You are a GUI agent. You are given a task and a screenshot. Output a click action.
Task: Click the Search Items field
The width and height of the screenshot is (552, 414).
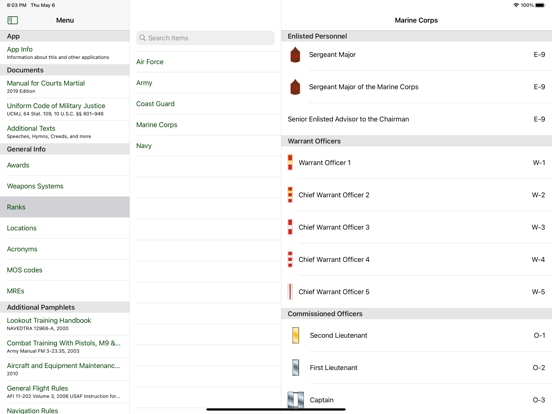205,38
